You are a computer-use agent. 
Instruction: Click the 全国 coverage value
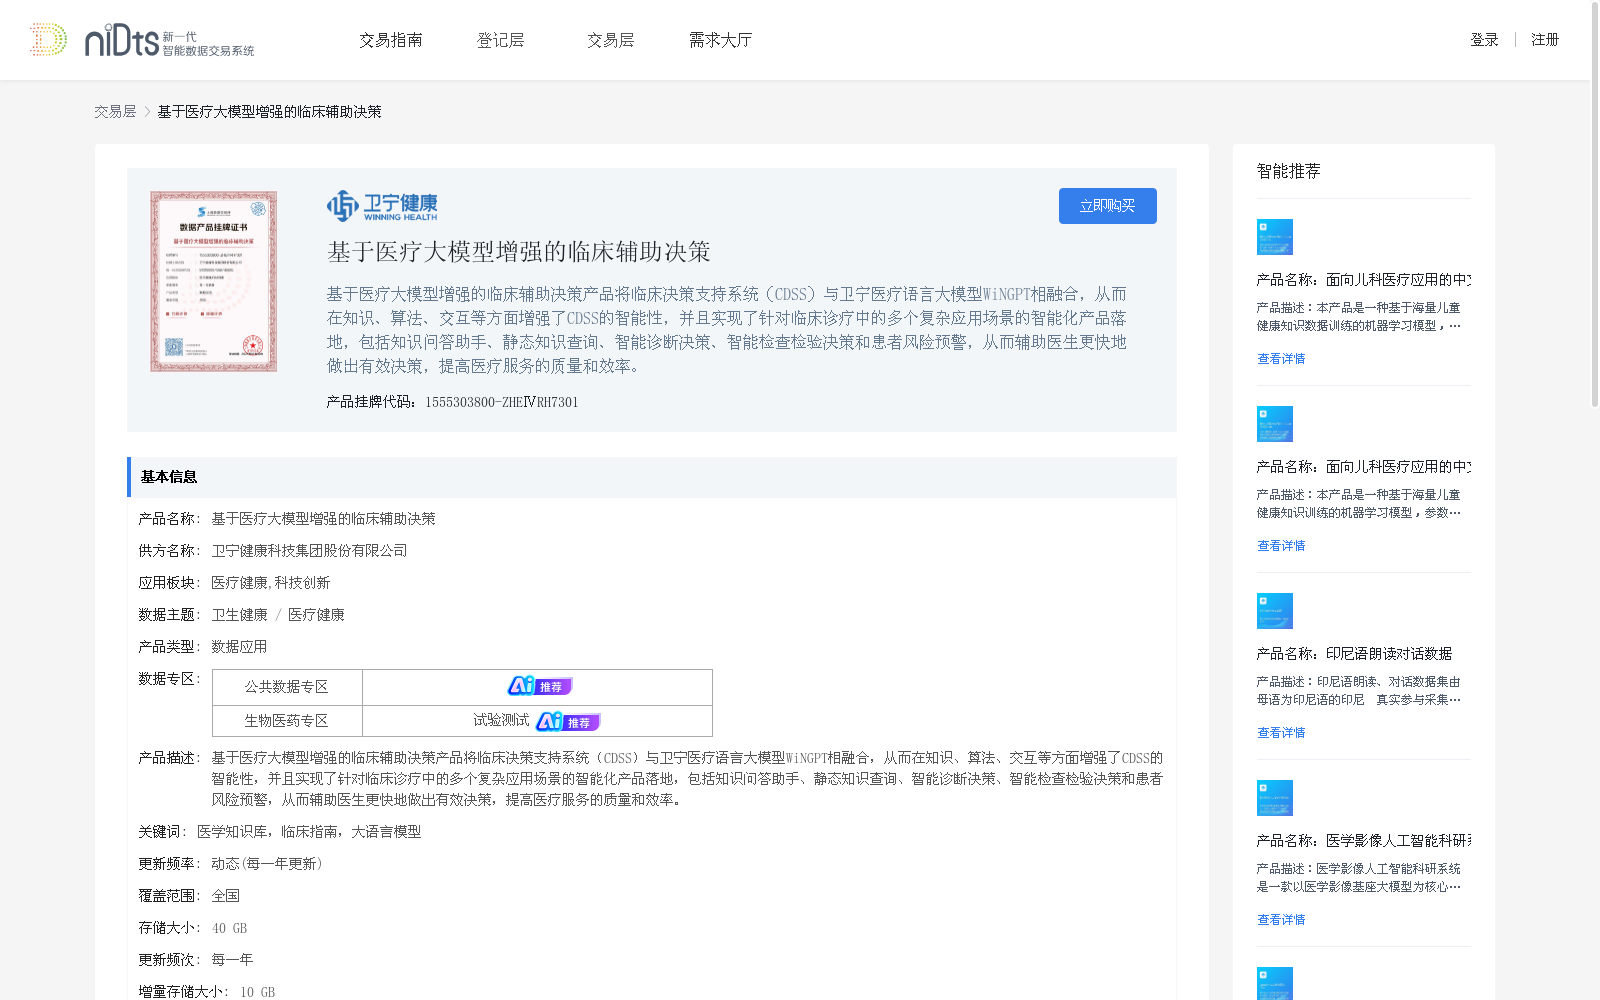pos(225,896)
